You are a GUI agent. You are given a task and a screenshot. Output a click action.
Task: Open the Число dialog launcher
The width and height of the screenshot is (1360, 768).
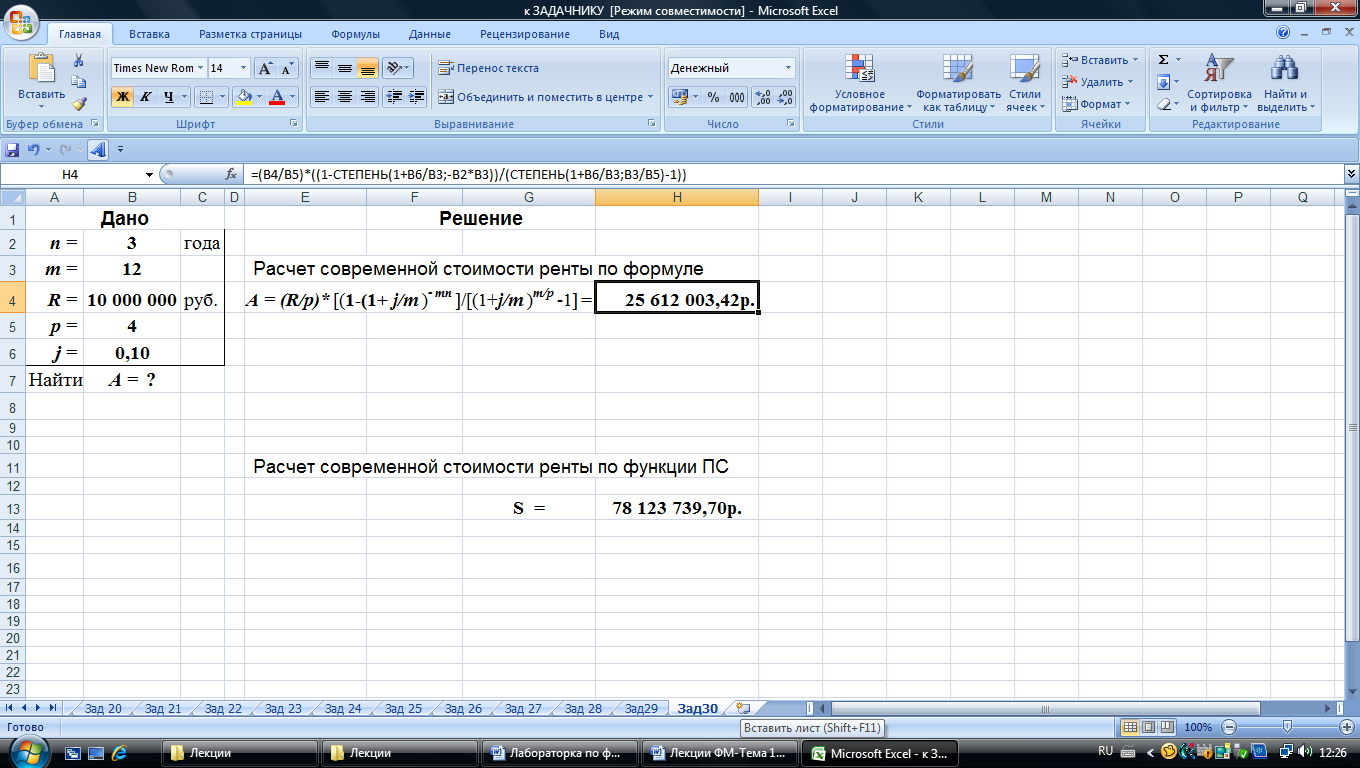tap(790, 124)
